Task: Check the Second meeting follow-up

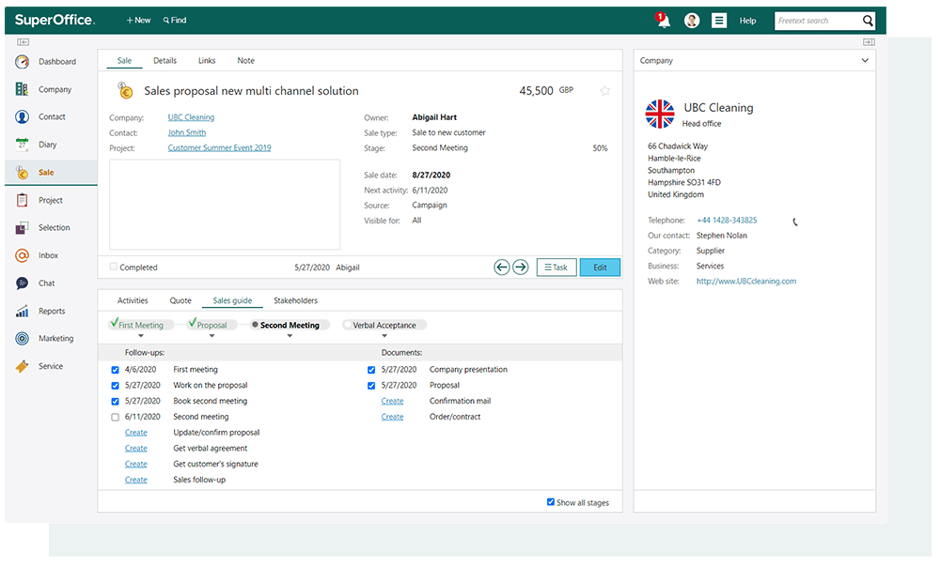Action: (x=115, y=417)
